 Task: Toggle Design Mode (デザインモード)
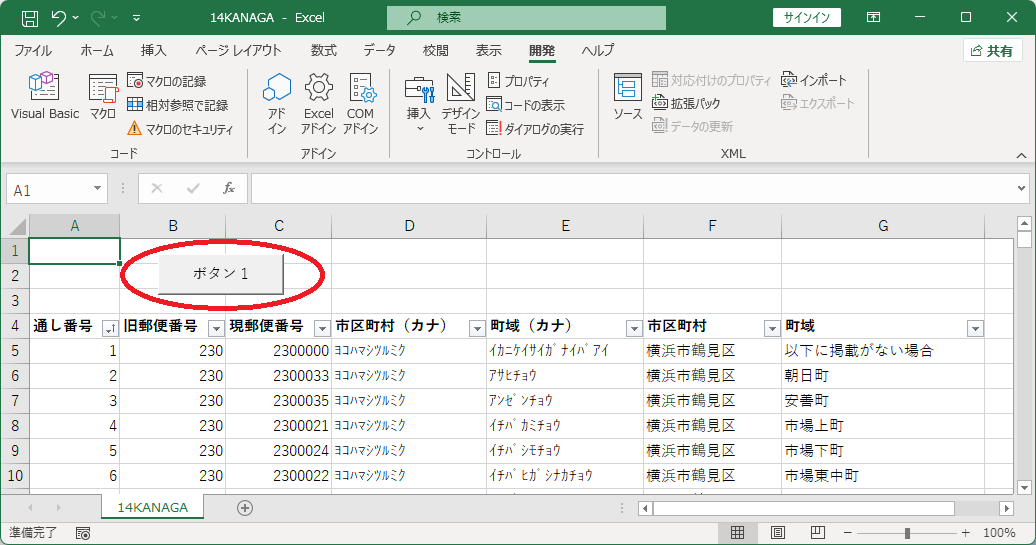(x=461, y=104)
